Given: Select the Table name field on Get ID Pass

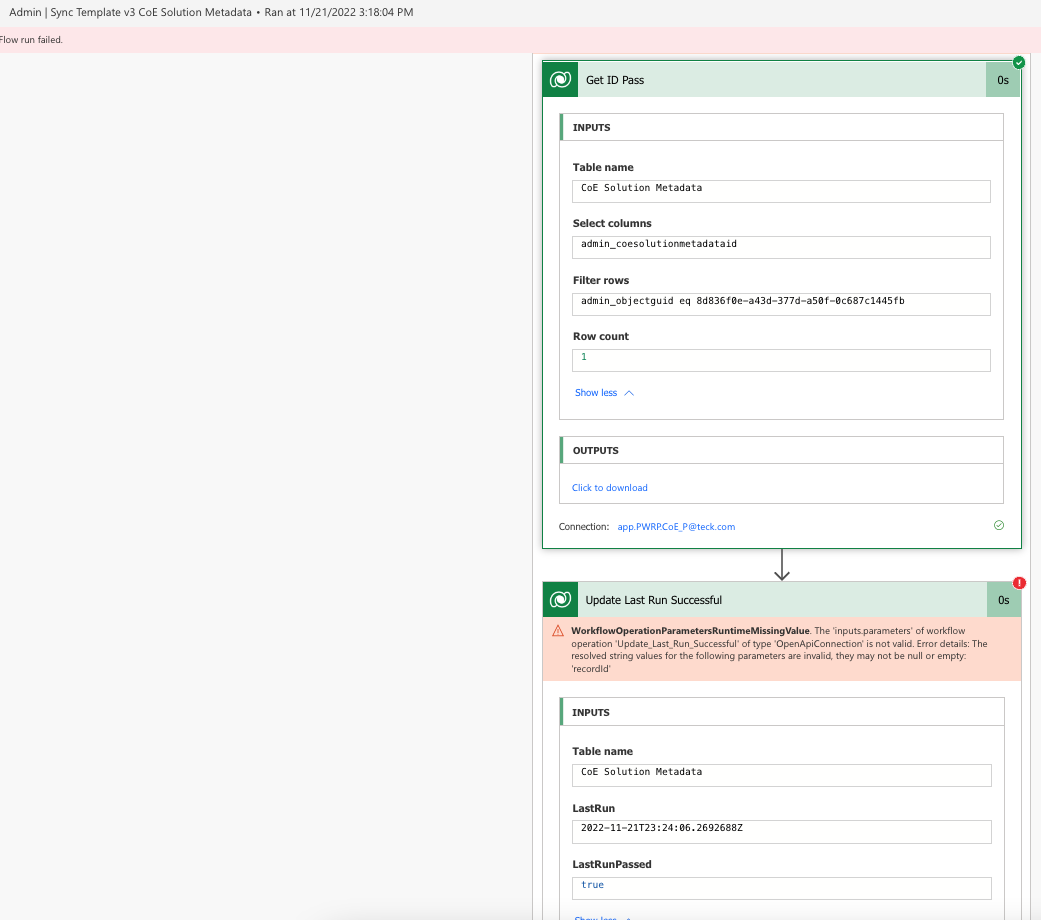Looking at the screenshot, I should 781,190.
